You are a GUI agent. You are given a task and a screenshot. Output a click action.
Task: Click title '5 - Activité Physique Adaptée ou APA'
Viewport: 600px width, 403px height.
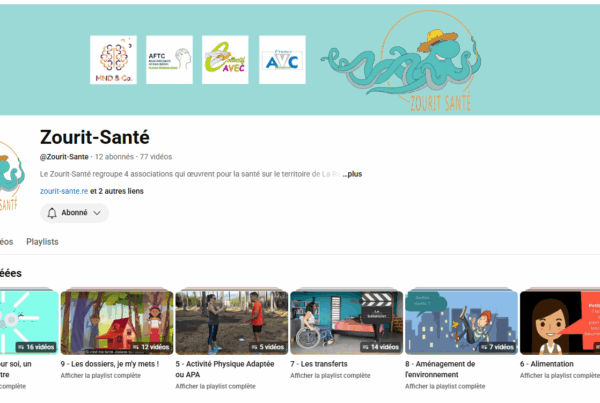coord(225,369)
